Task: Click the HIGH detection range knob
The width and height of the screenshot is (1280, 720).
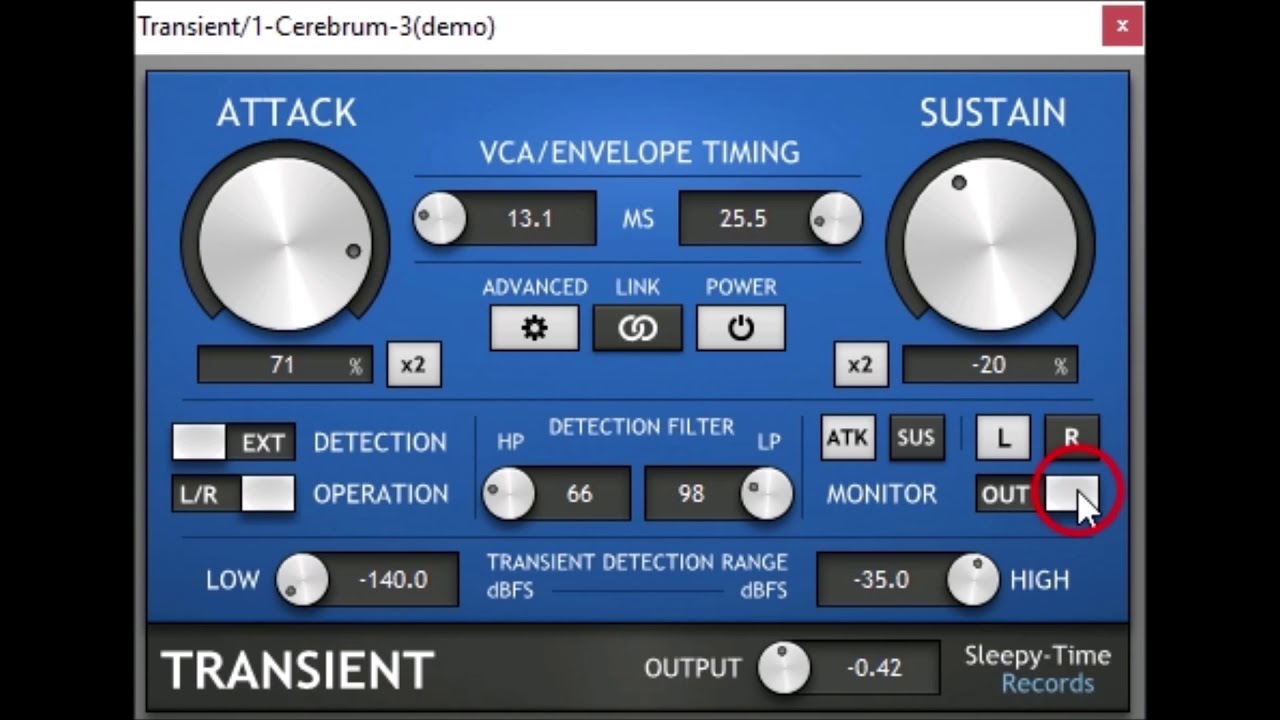Action: click(x=973, y=580)
